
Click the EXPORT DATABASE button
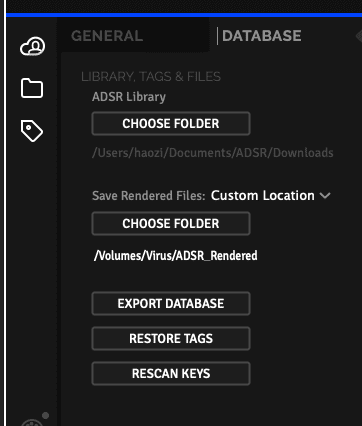coord(171,304)
